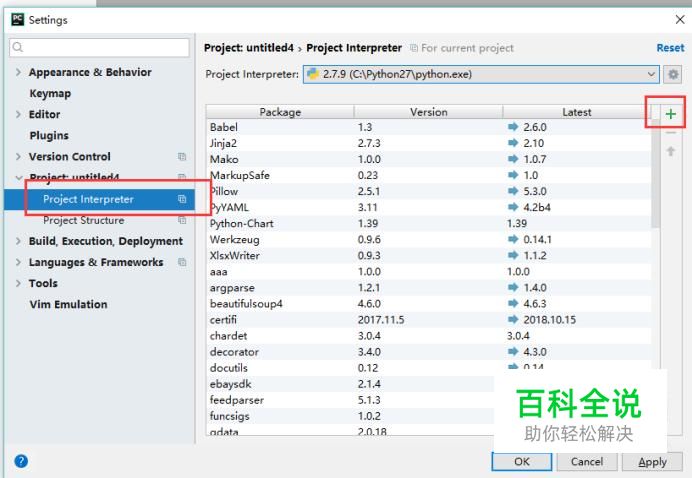Select Project Structure tree item
This screenshot has height=478, width=692.
click(83, 220)
